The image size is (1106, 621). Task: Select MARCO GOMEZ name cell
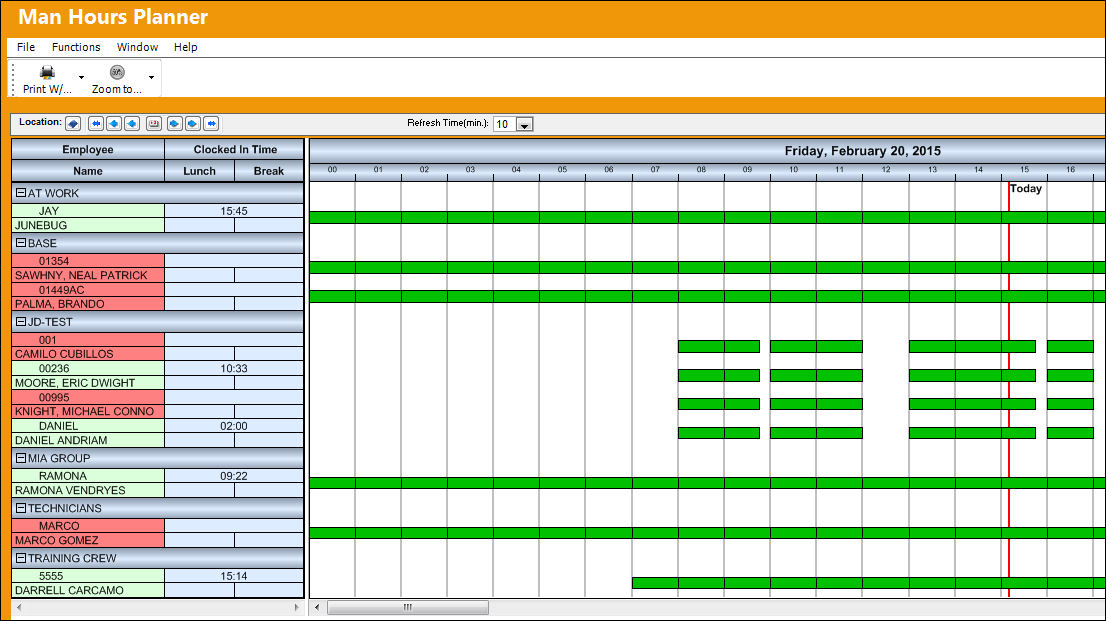(88, 541)
